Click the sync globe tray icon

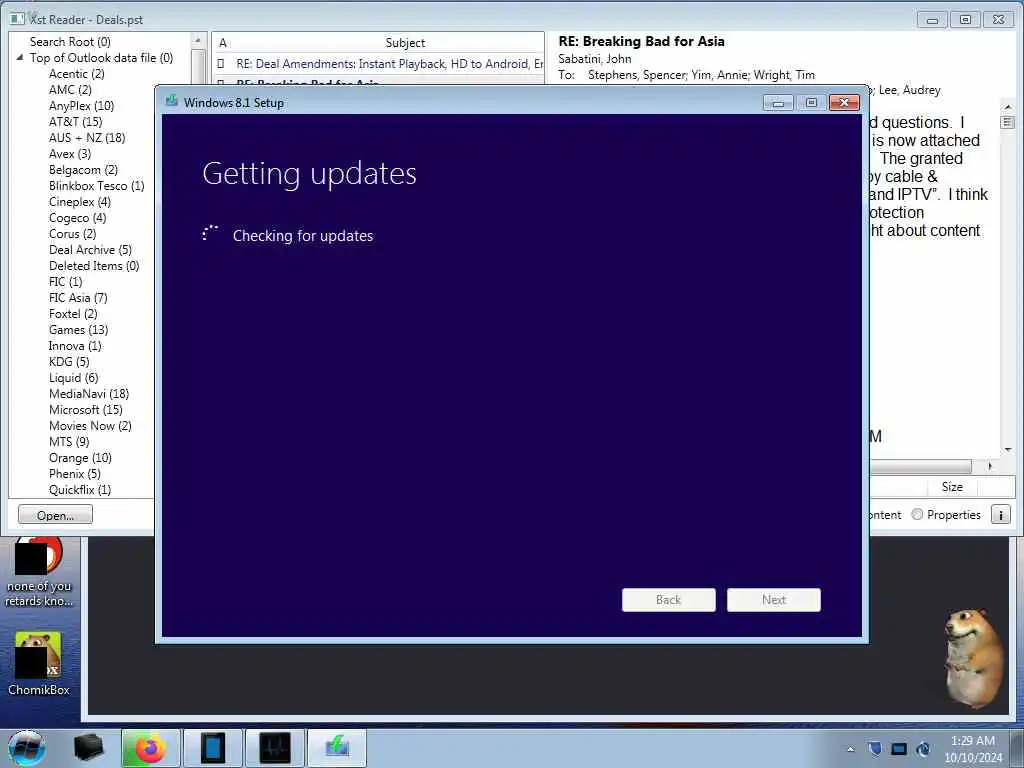923,749
